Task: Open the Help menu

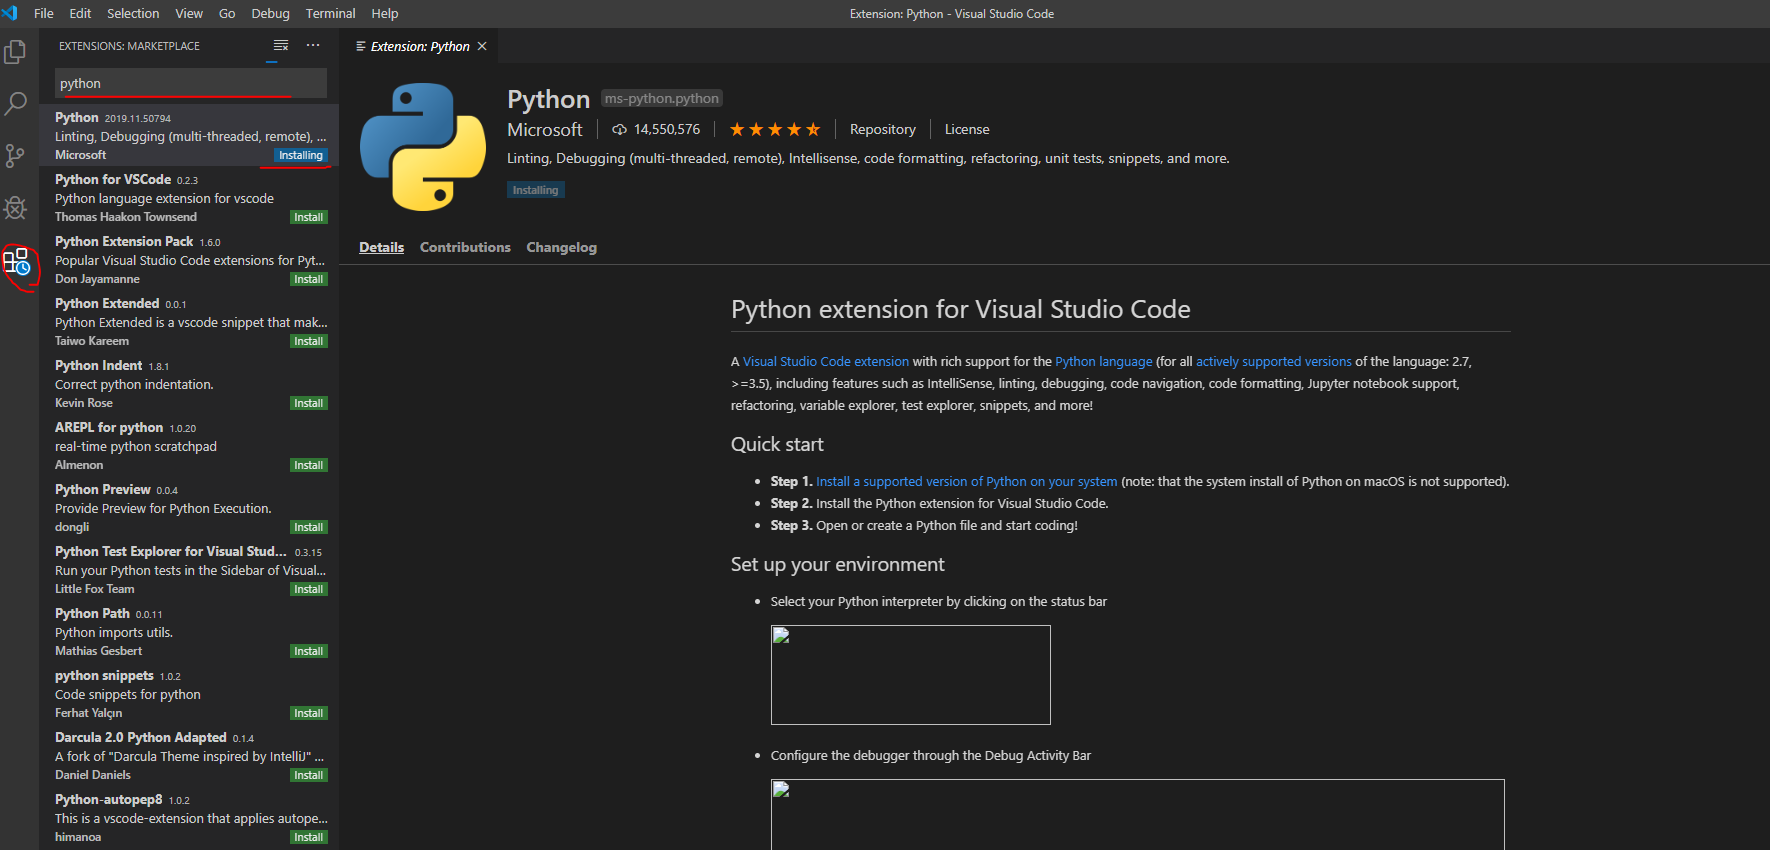Action: pyautogui.click(x=385, y=13)
